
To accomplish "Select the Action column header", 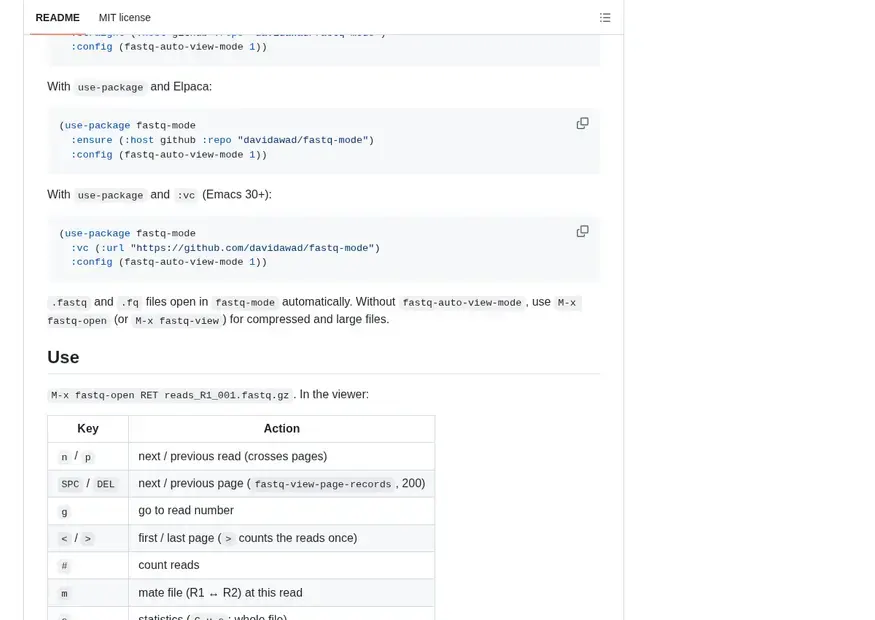I will pos(281,429).
